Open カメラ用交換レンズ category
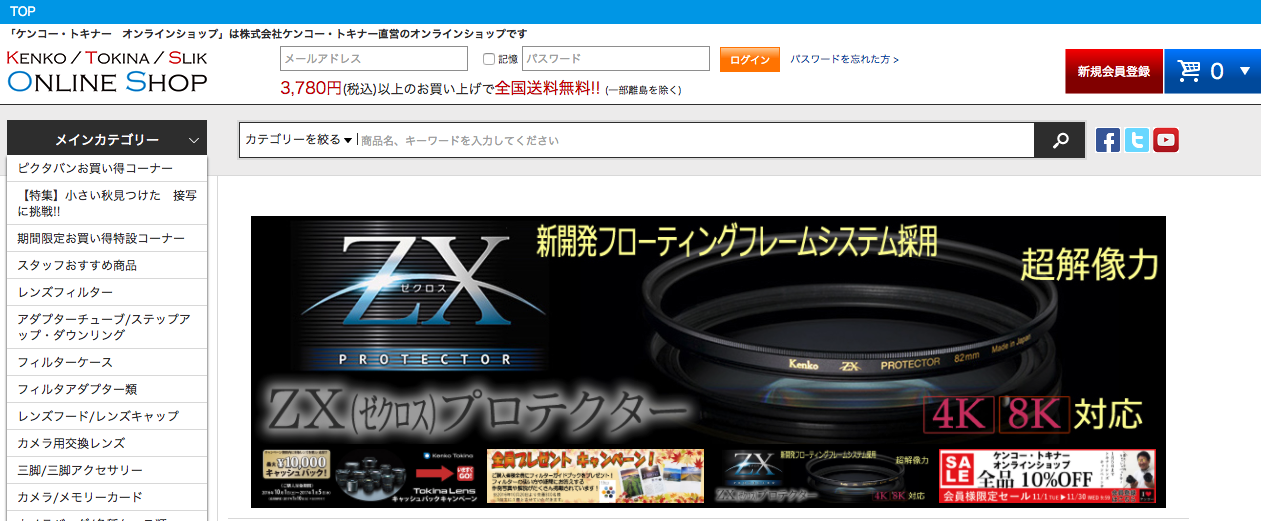 point(107,443)
